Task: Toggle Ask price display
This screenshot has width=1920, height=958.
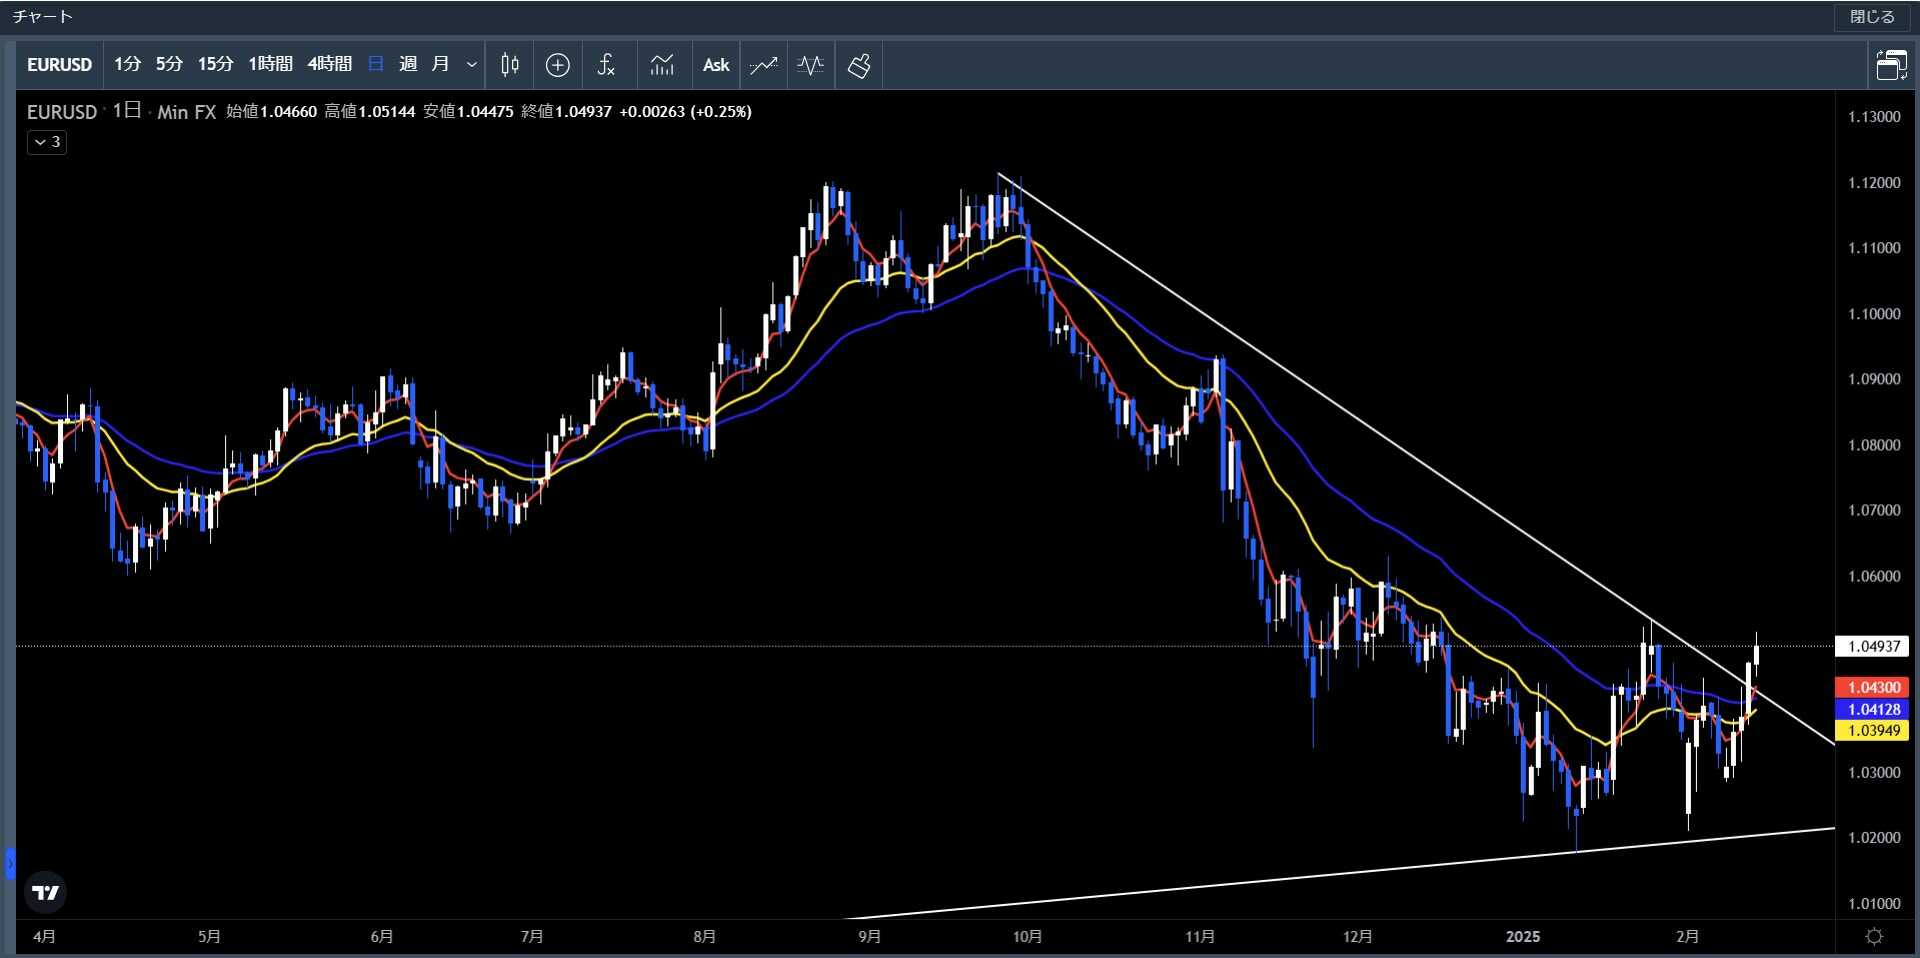Action: pos(716,65)
